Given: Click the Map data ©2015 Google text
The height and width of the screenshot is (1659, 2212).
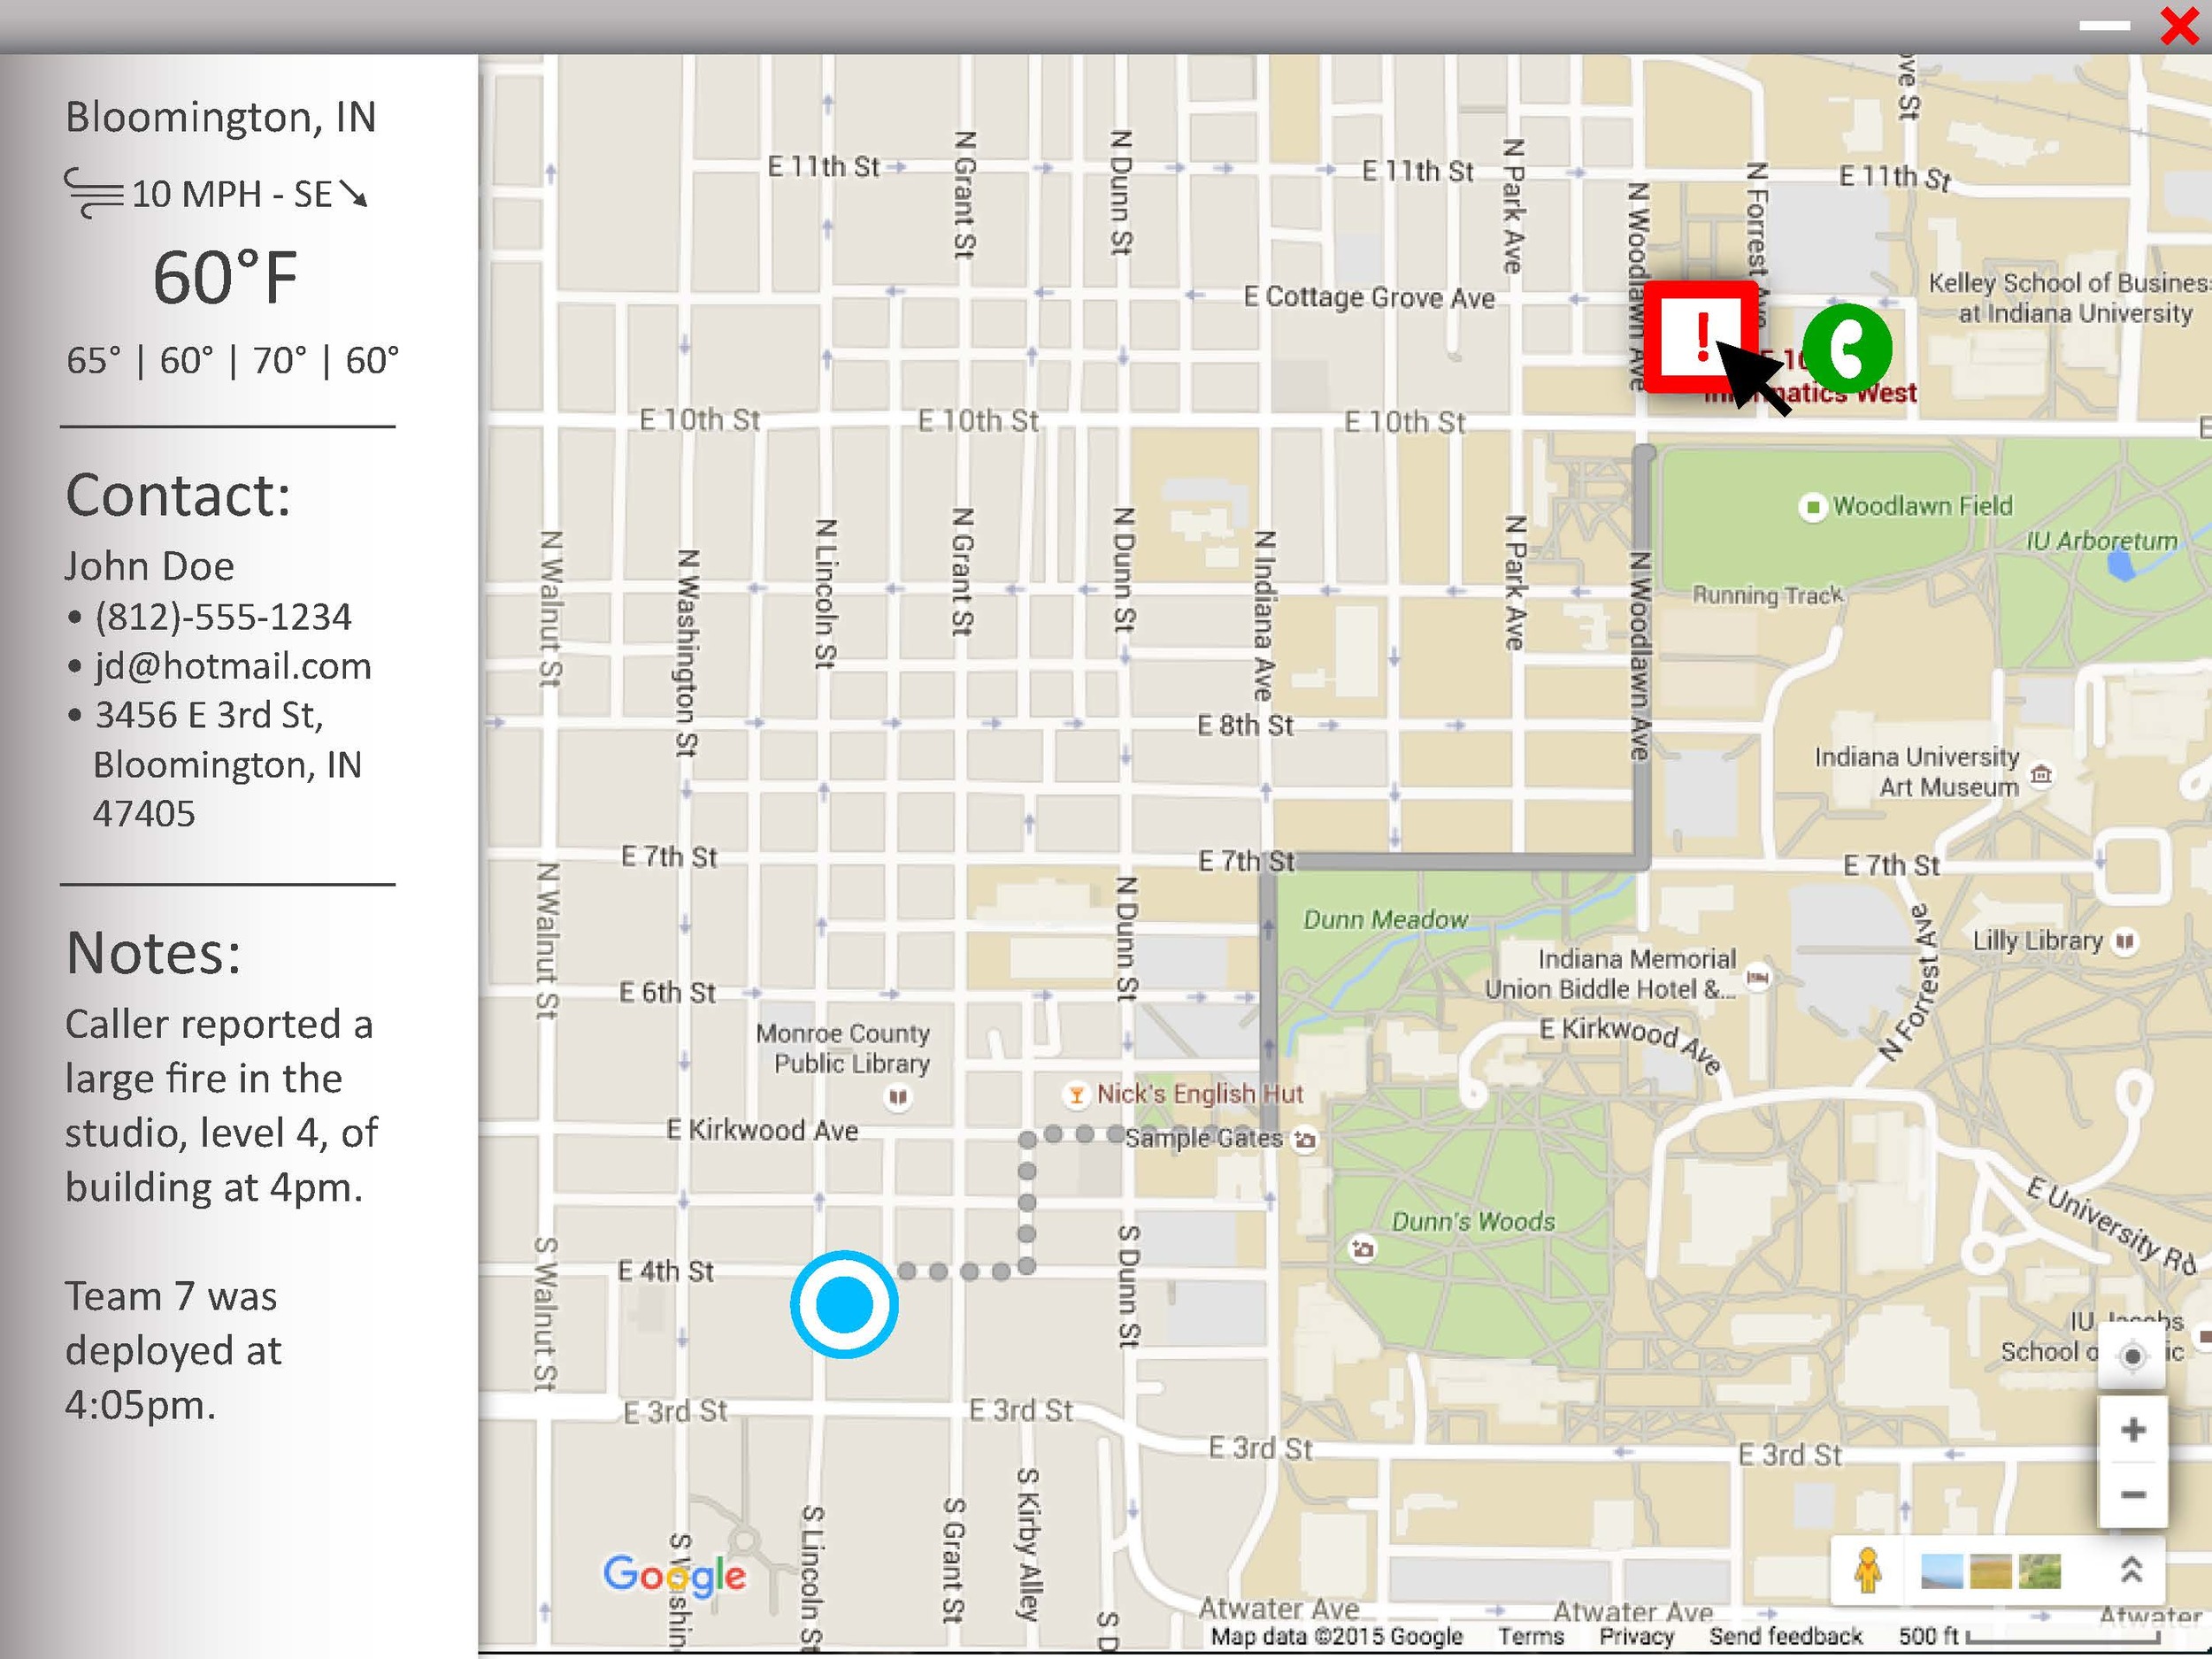Looking at the screenshot, I should pos(1336,1636).
